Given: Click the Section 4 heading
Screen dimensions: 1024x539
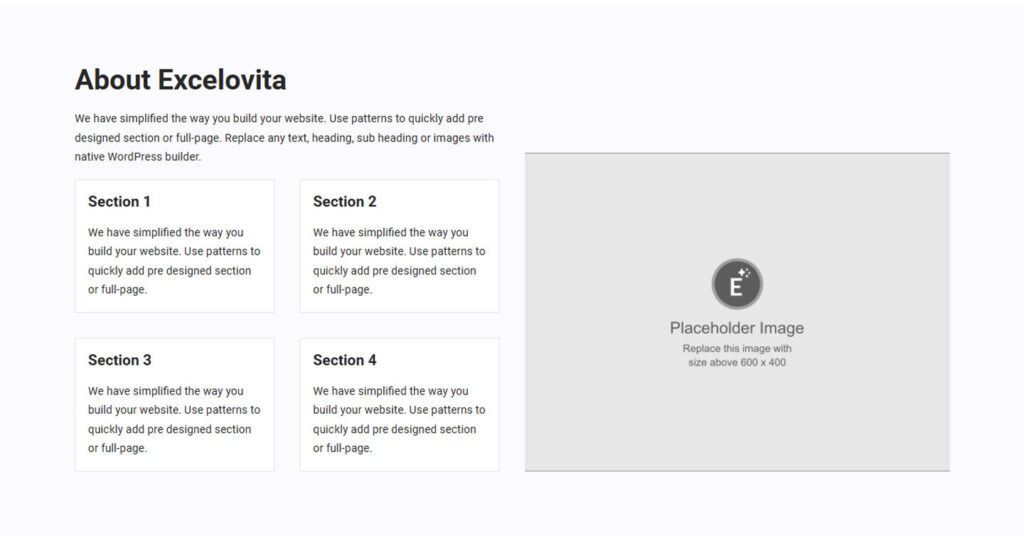Looking at the screenshot, I should pos(345,360).
